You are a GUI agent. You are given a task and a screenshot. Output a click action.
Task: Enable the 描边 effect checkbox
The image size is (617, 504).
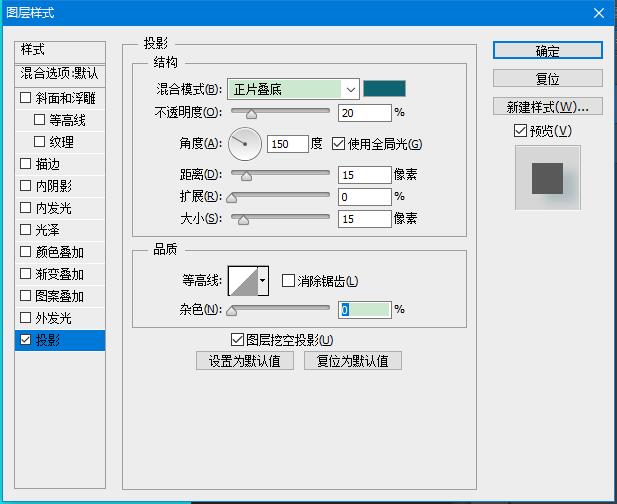(26, 164)
